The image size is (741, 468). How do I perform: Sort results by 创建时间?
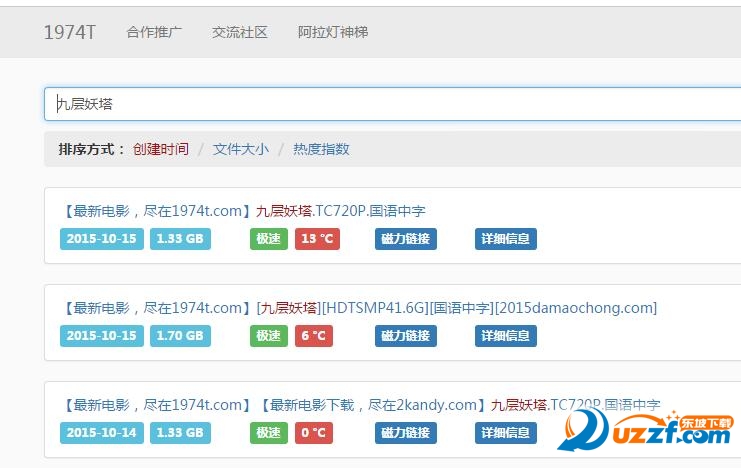click(x=161, y=149)
